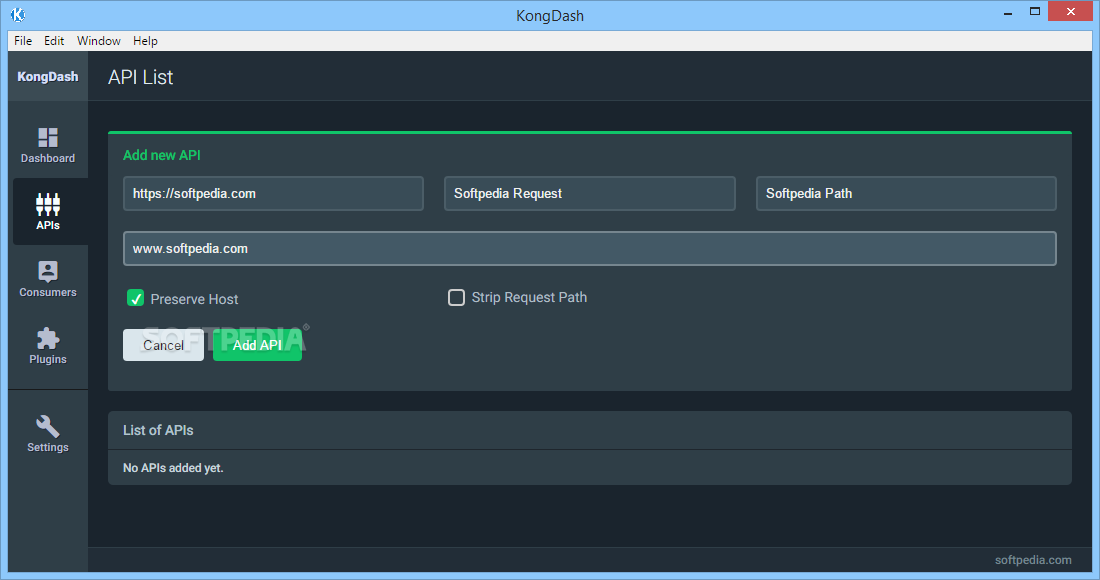Viewport: 1100px width, 580px height.
Task: Click the KongDash app logo in title bar
Action: point(18,15)
